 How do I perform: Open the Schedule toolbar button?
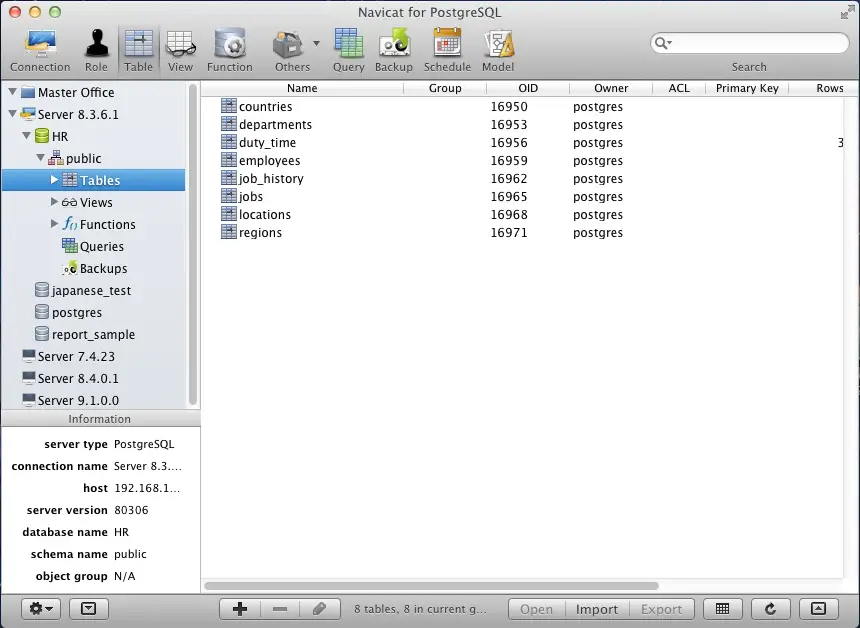click(x=448, y=51)
